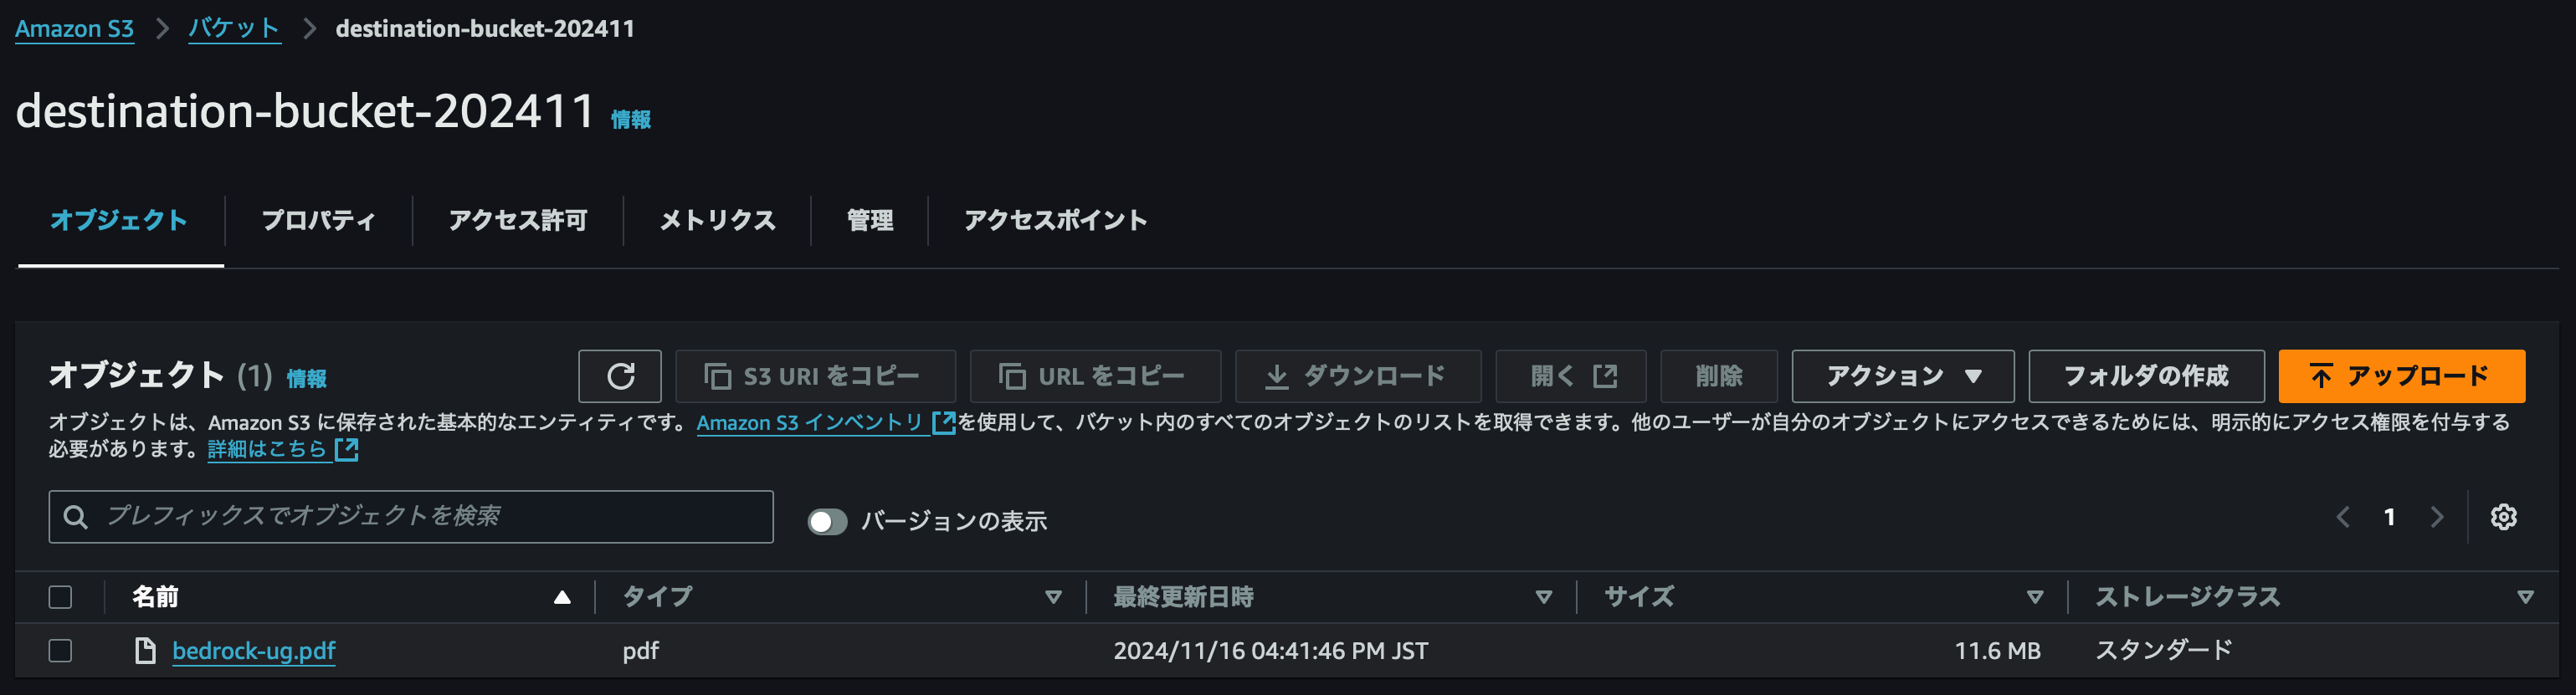Check the bedrock-ug.pdf row checkbox

click(x=60, y=650)
